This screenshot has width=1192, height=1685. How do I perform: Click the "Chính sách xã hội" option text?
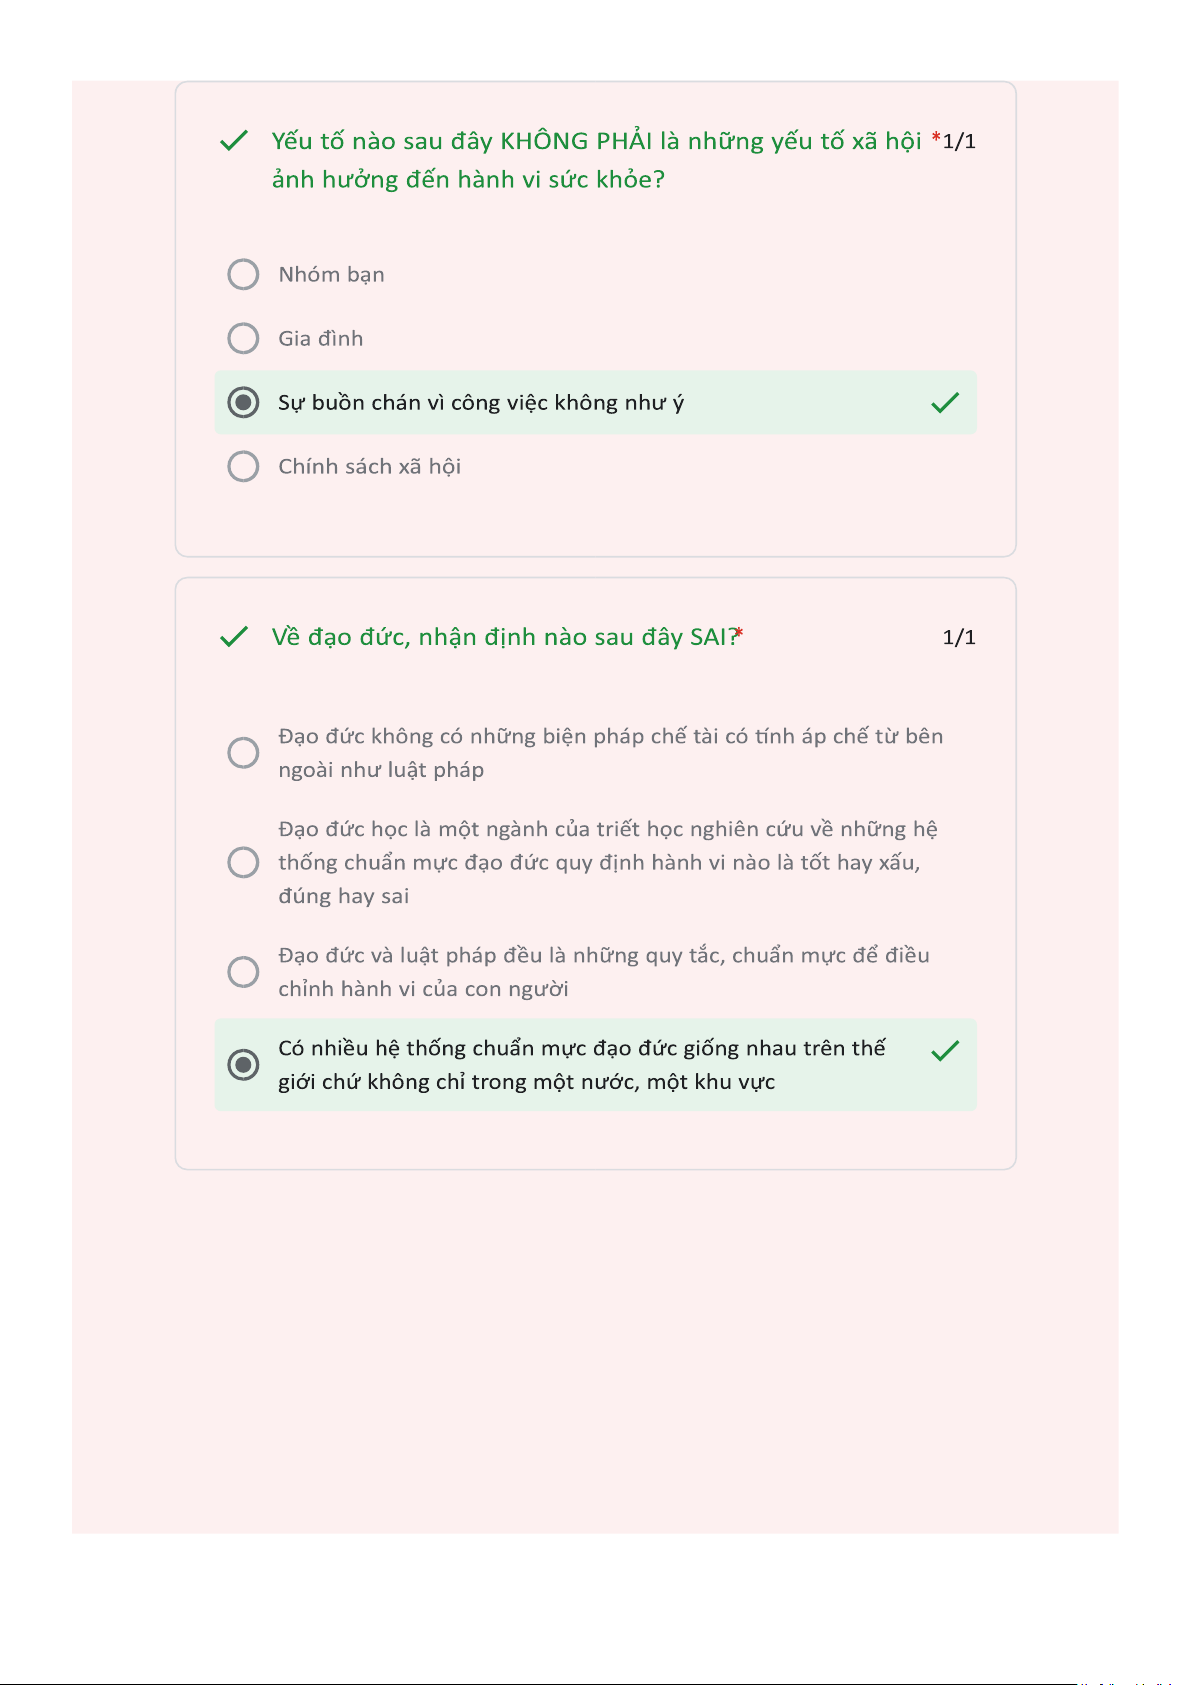(369, 467)
